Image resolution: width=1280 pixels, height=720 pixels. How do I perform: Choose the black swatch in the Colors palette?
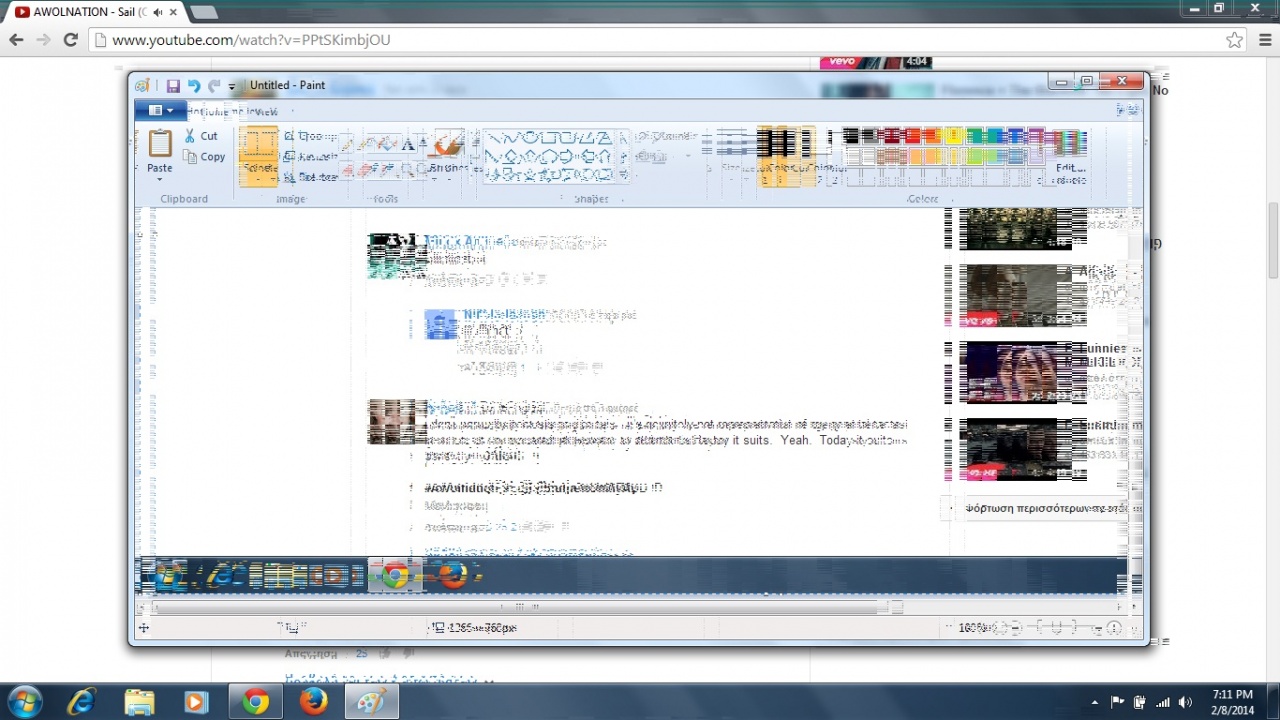point(851,136)
